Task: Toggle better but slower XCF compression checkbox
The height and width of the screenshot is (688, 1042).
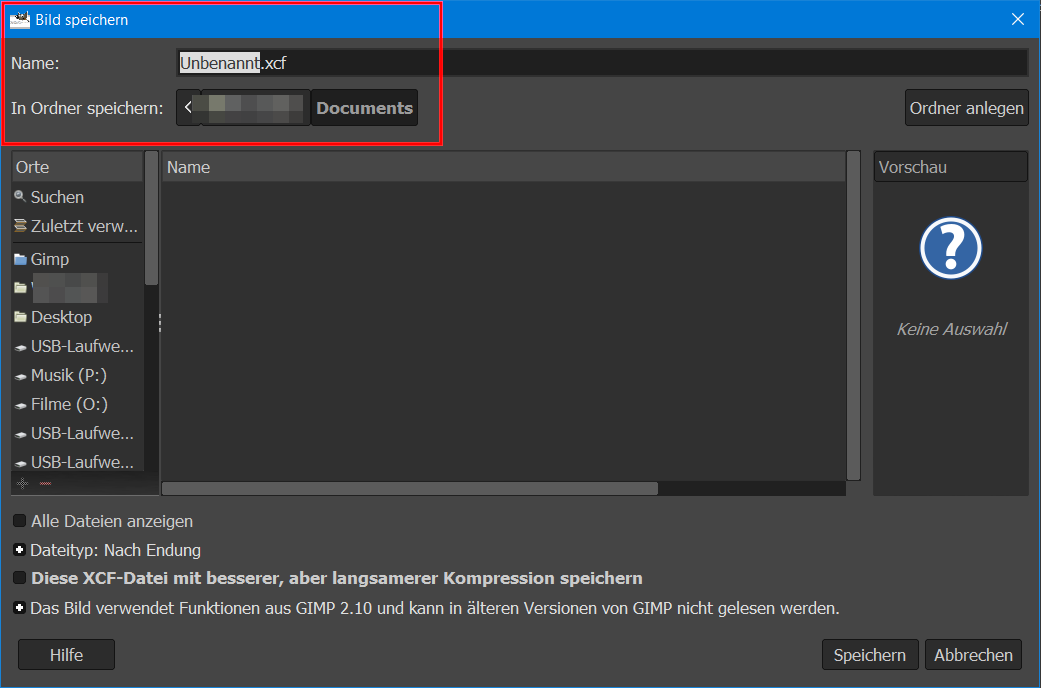Action: pyautogui.click(x=20, y=578)
